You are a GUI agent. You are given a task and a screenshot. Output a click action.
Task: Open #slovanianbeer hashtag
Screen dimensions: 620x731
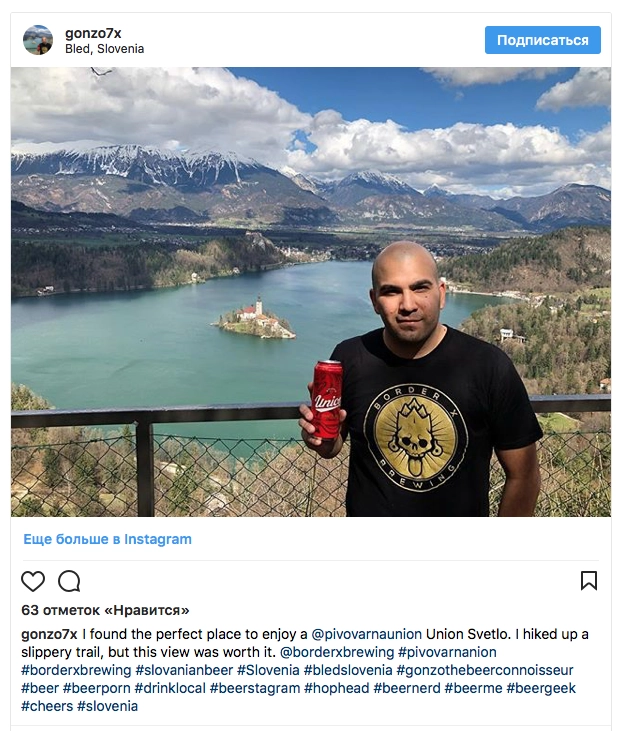click(184, 670)
